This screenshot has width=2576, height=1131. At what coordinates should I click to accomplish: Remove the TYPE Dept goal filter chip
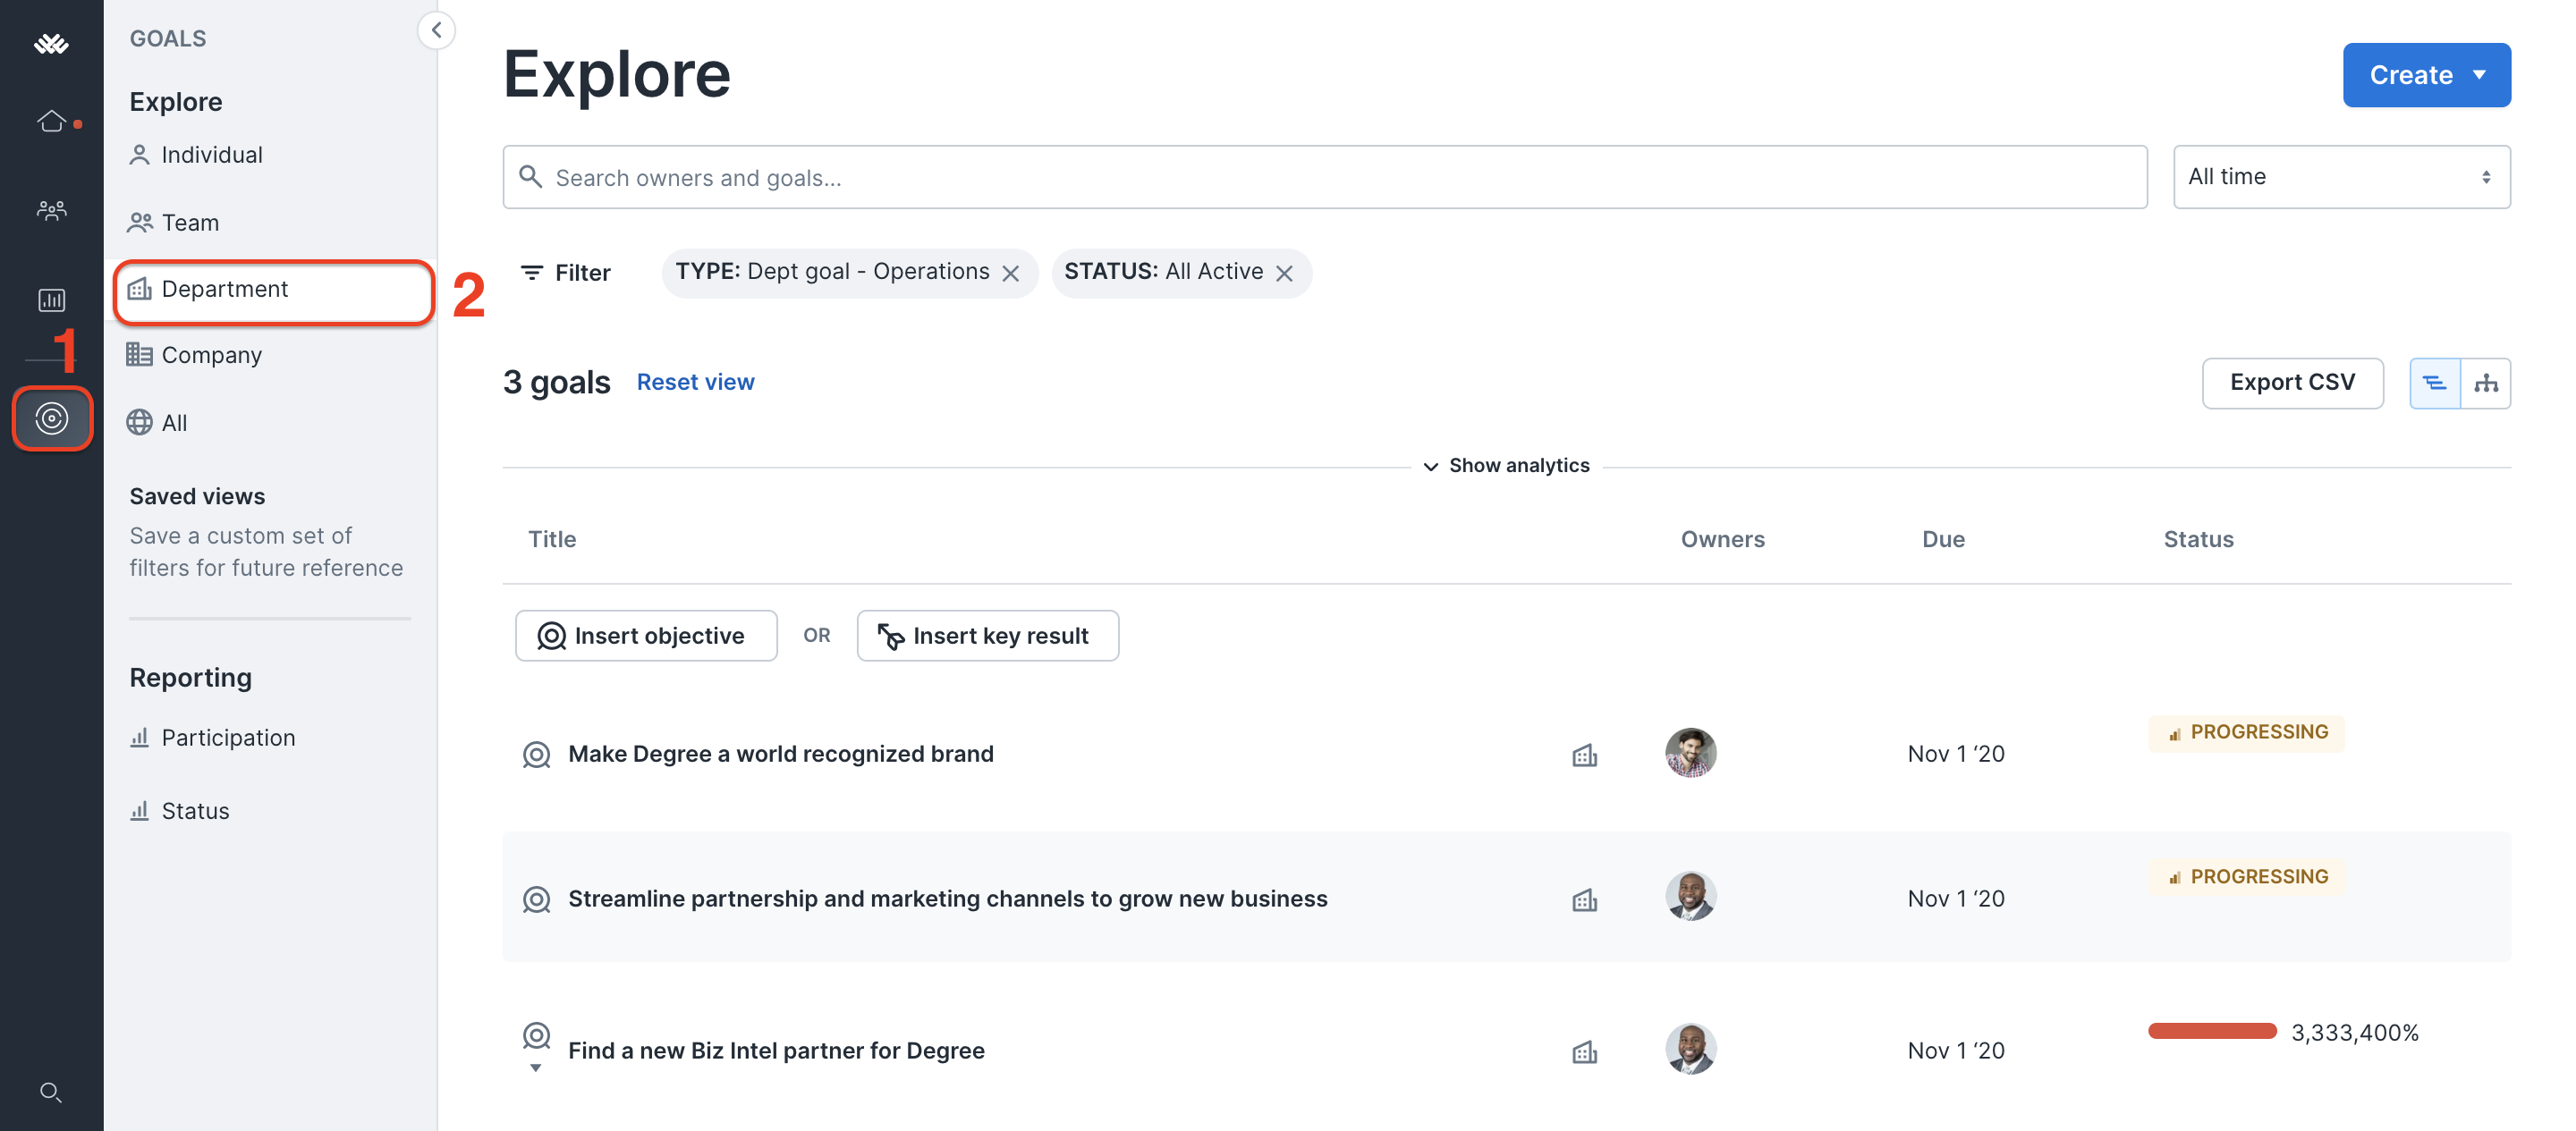click(1011, 273)
